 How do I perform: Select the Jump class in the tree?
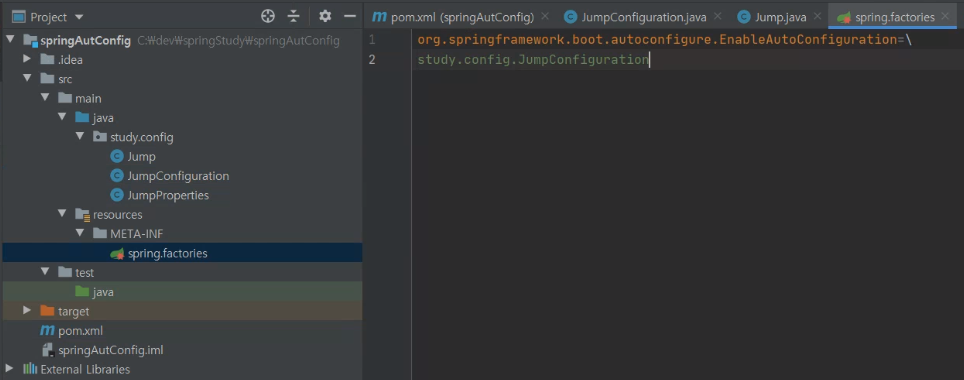(x=141, y=156)
